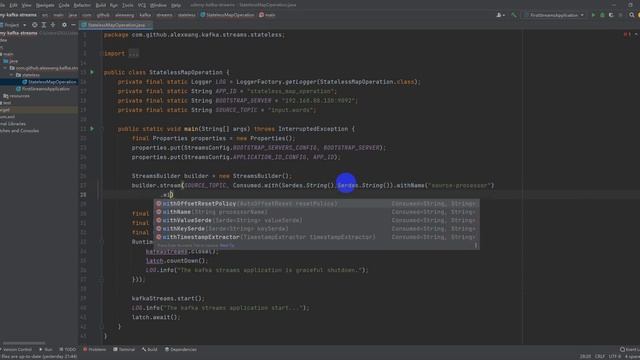This screenshot has height=360, width=640.
Task: Open the user account icon dropdown
Action: [500, 15]
